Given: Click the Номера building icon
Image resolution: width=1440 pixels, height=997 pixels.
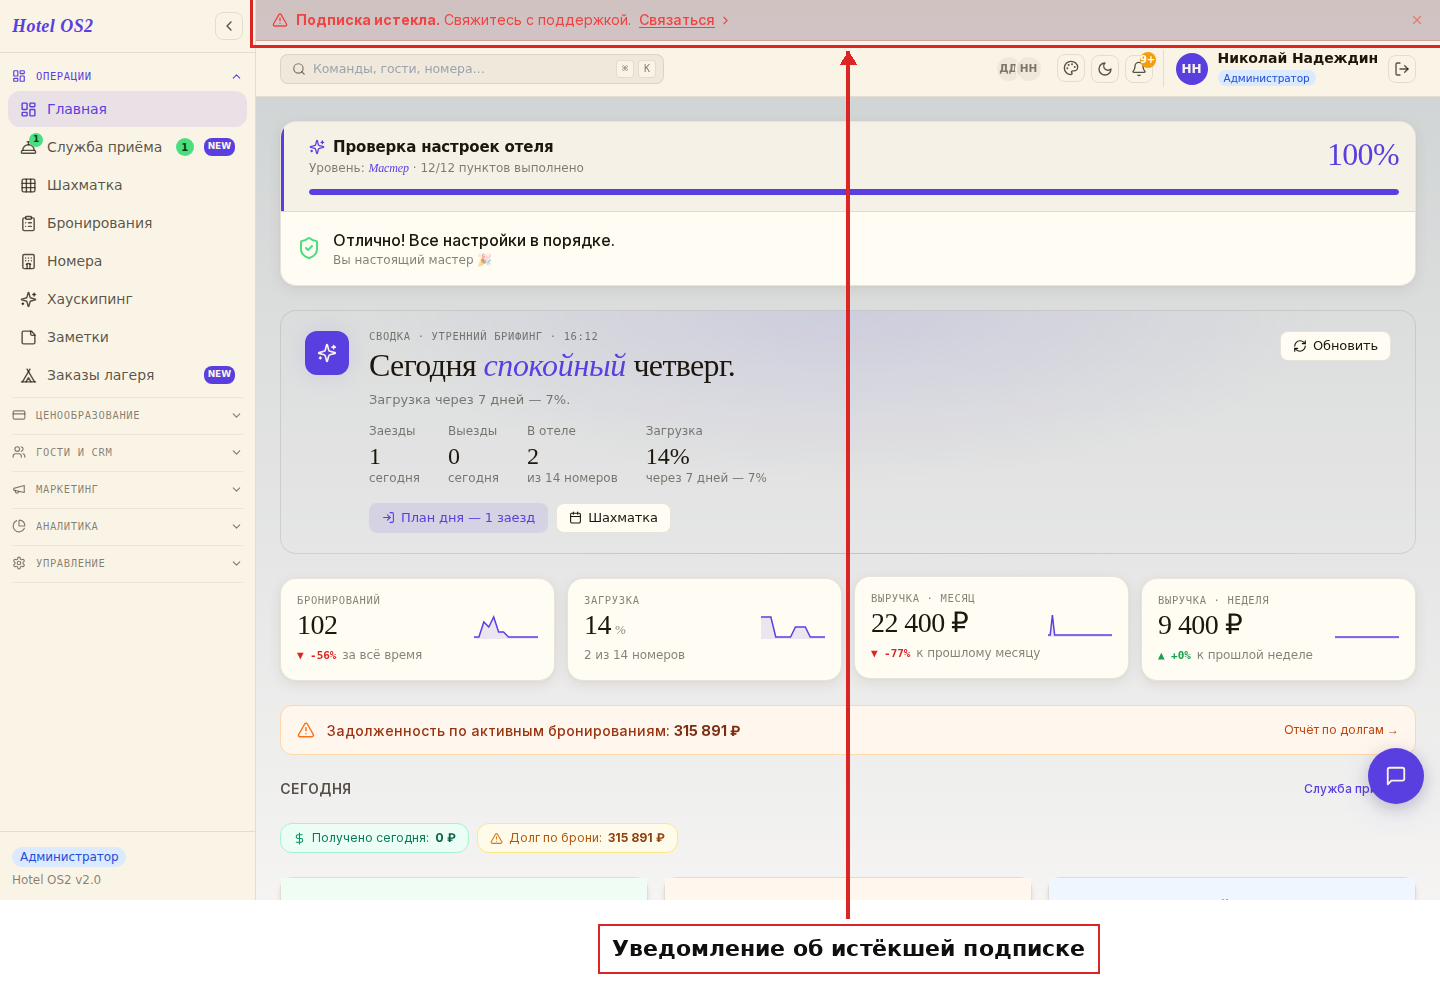Looking at the screenshot, I should pos(29,261).
